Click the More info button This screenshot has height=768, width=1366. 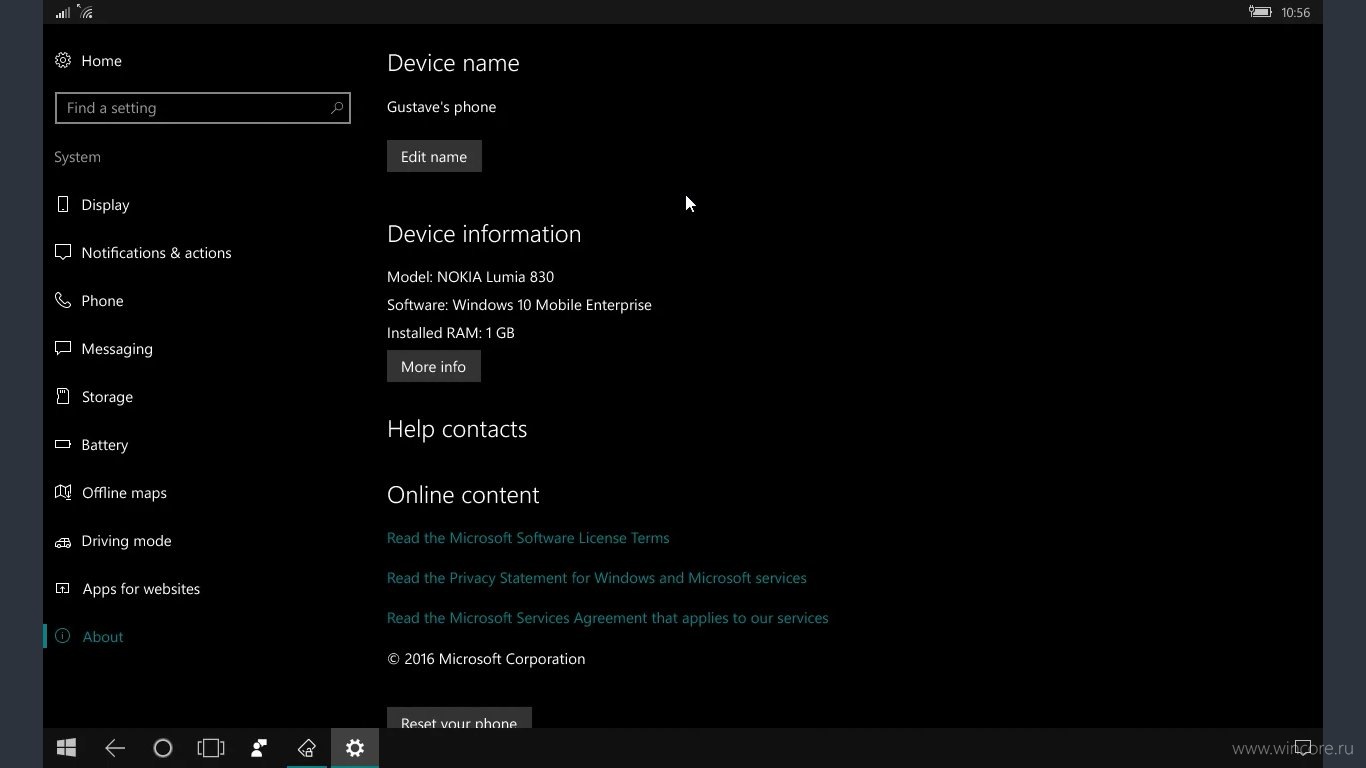[433, 366]
